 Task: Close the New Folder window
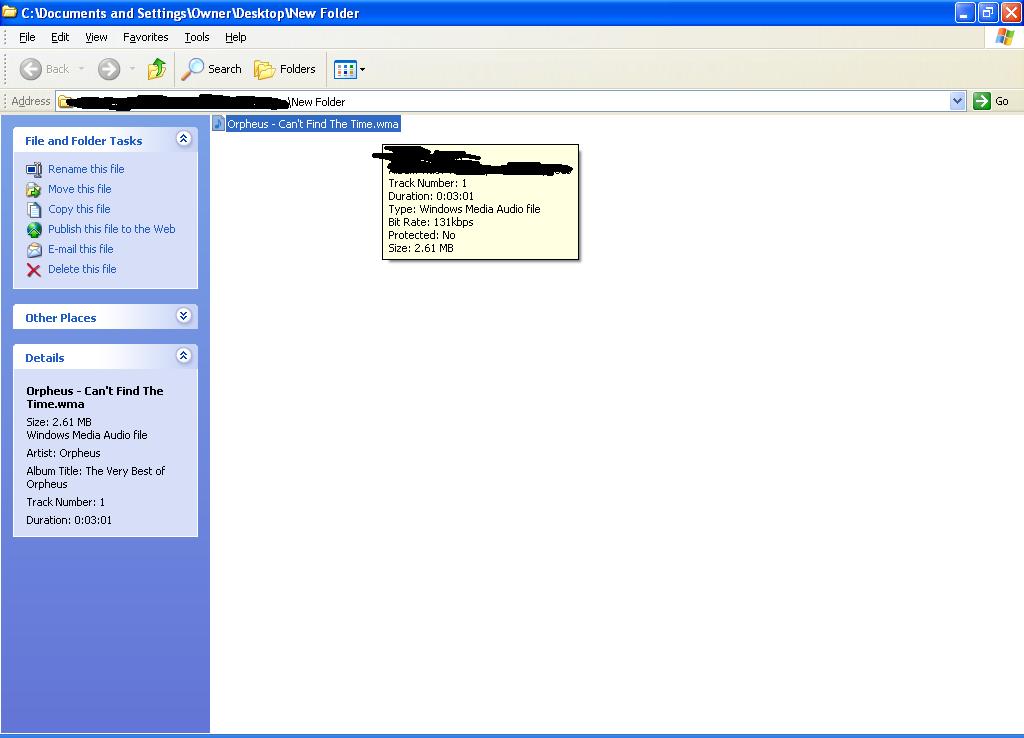point(1012,12)
